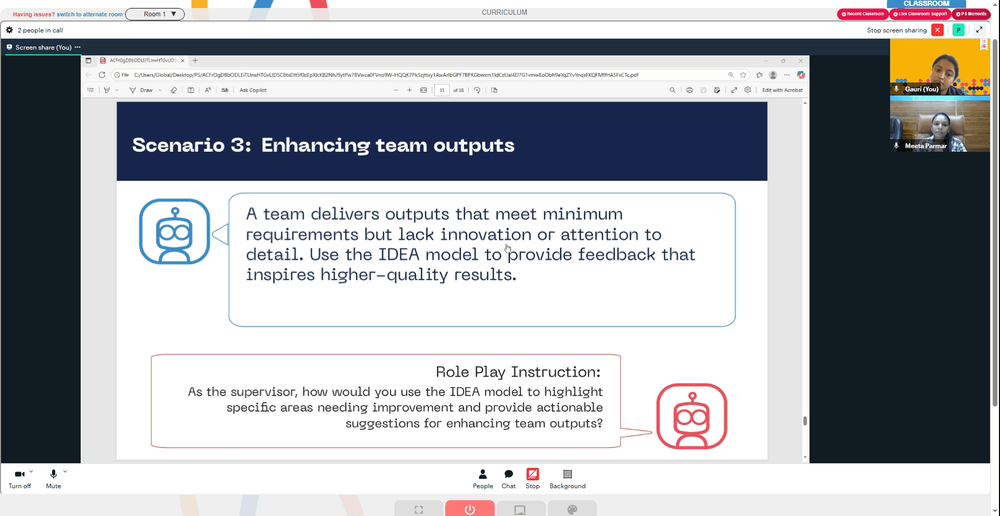Rotate the PDF page
Image resolution: width=1000 pixels, height=516 pixels.
[x=477, y=90]
